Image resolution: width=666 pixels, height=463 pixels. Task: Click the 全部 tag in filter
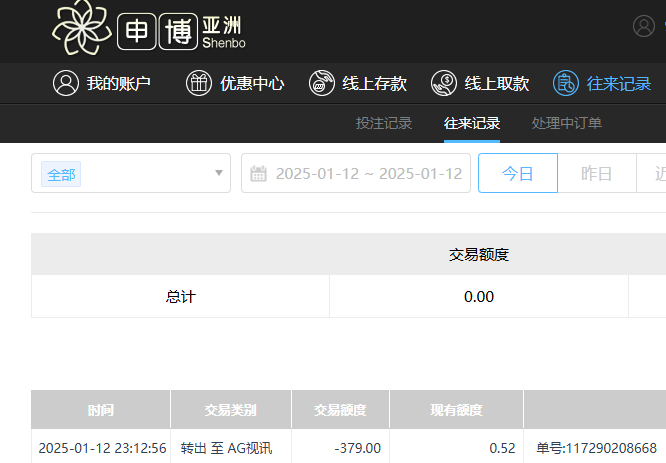(61, 174)
